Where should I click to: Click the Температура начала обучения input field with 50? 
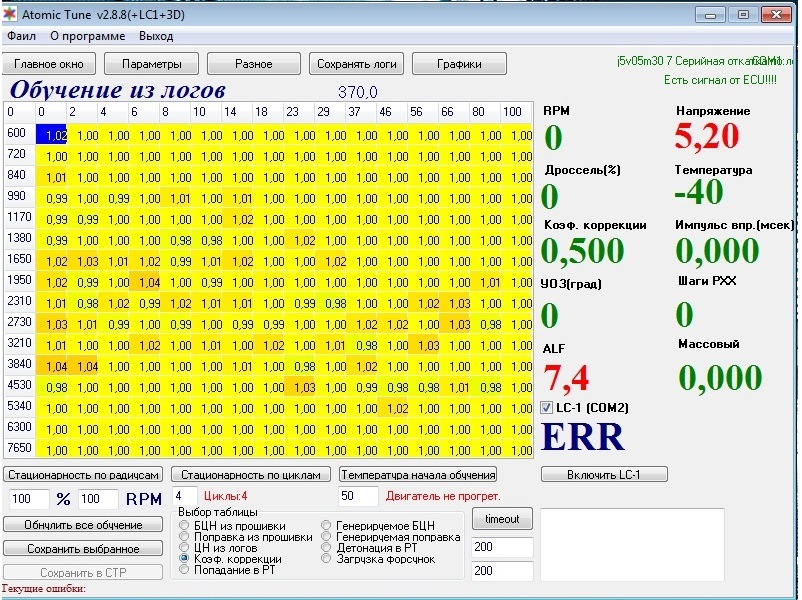coord(357,496)
